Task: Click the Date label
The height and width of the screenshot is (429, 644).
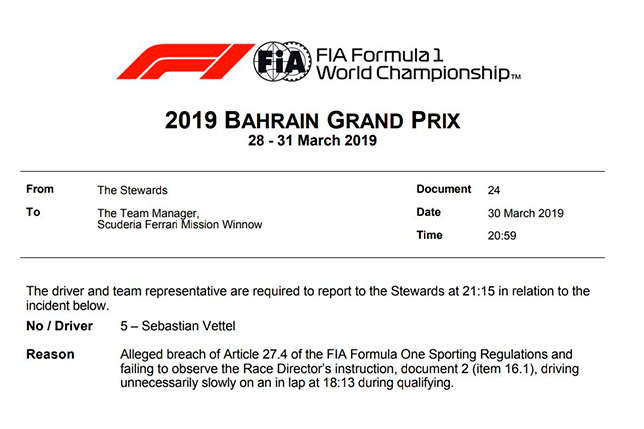Action: (x=429, y=212)
